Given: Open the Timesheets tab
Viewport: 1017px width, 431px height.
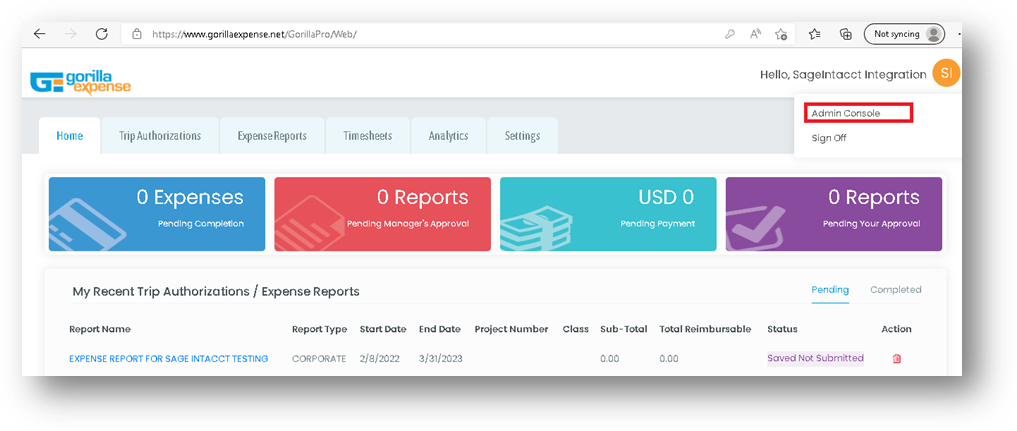Looking at the screenshot, I should [368, 135].
